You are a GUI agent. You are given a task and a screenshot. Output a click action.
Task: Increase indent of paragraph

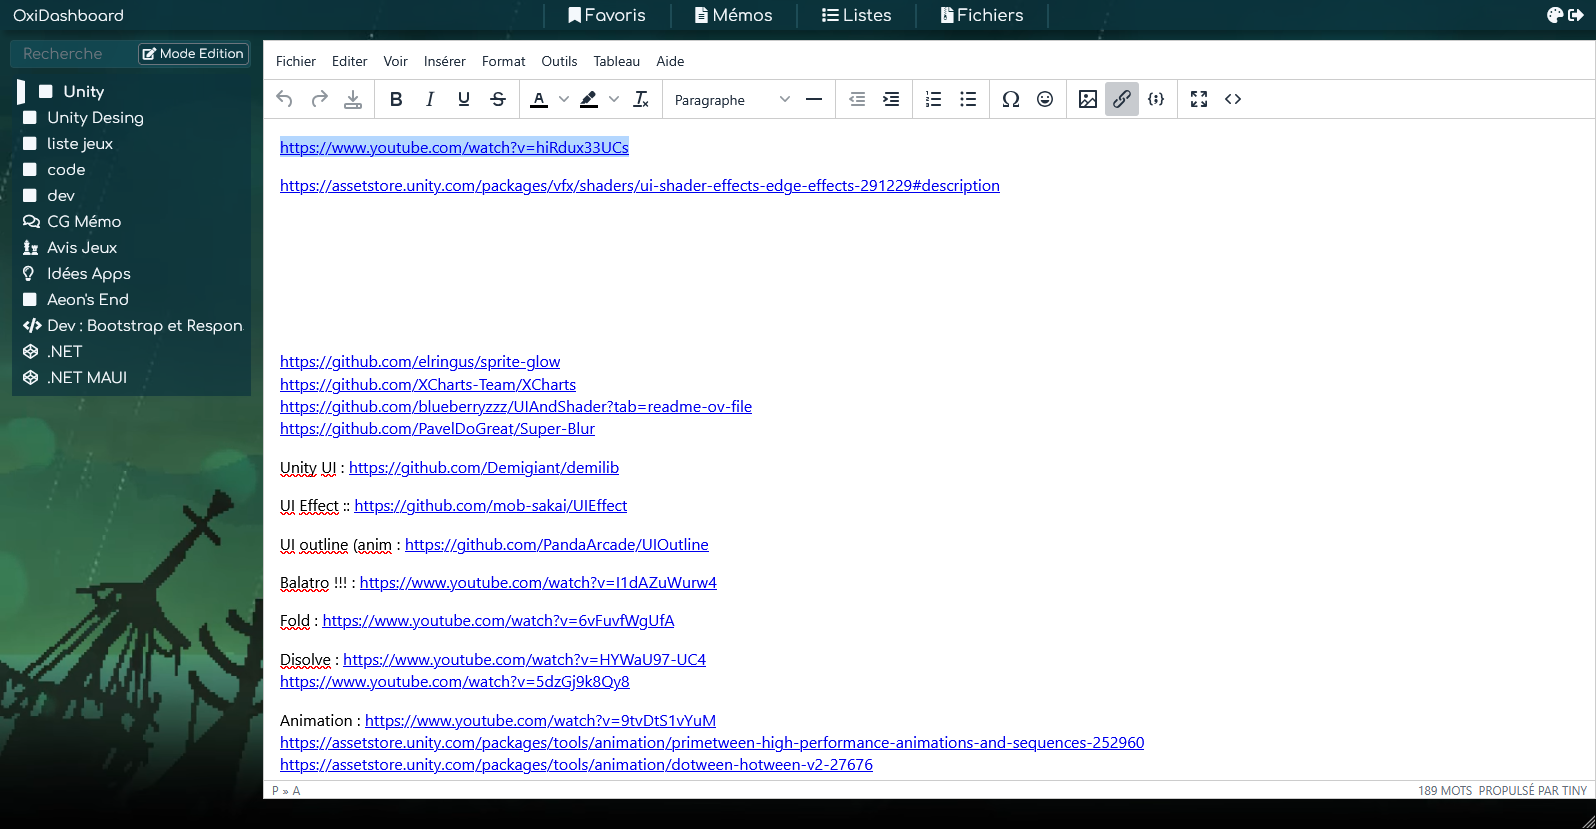[891, 99]
